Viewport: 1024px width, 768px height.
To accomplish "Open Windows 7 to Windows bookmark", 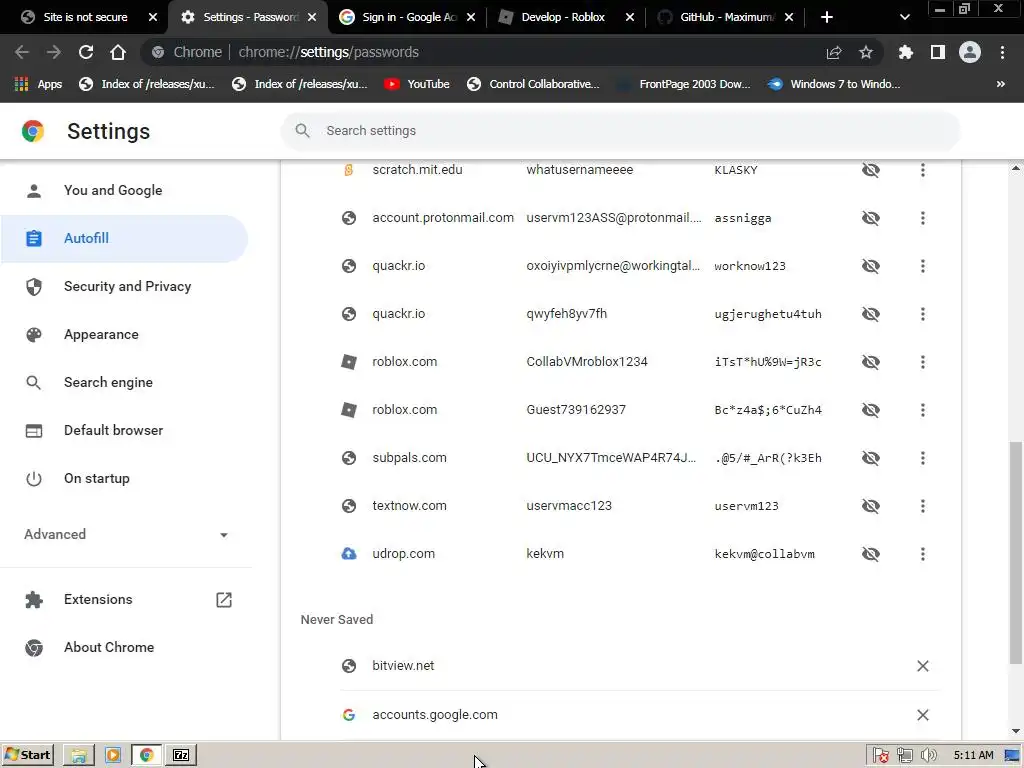I will pyautogui.click(x=835, y=84).
